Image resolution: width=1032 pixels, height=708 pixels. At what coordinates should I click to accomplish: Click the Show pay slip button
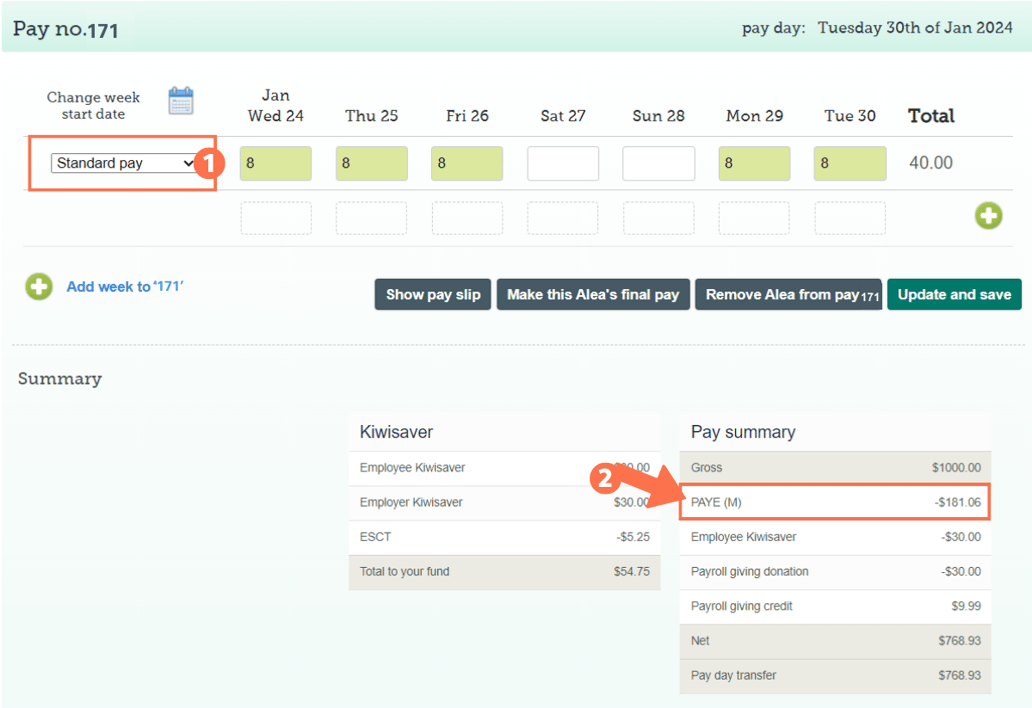(432, 294)
